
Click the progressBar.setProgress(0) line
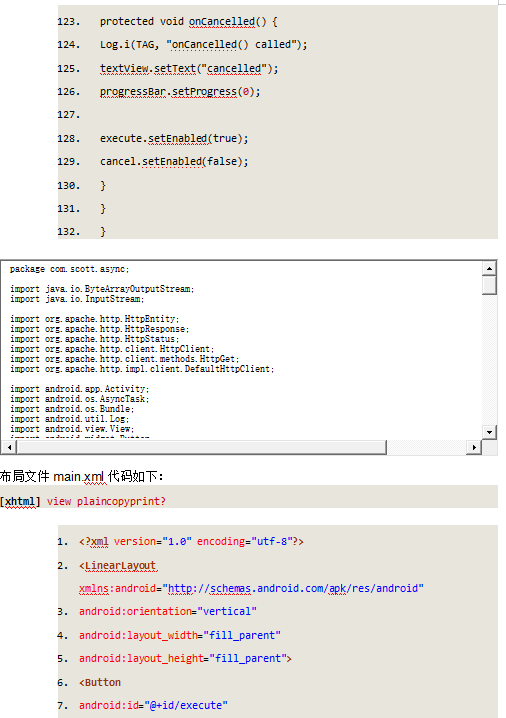click(x=180, y=92)
